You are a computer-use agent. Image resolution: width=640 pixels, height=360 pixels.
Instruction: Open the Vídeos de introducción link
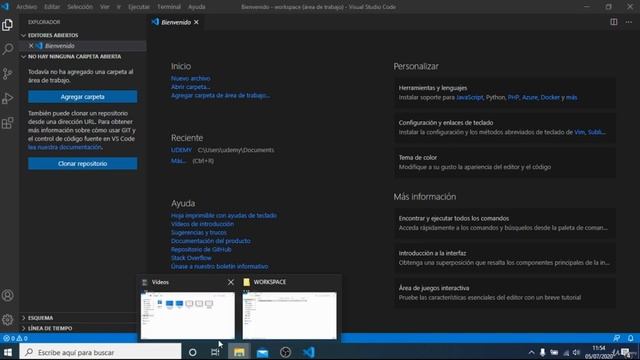coord(202,224)
